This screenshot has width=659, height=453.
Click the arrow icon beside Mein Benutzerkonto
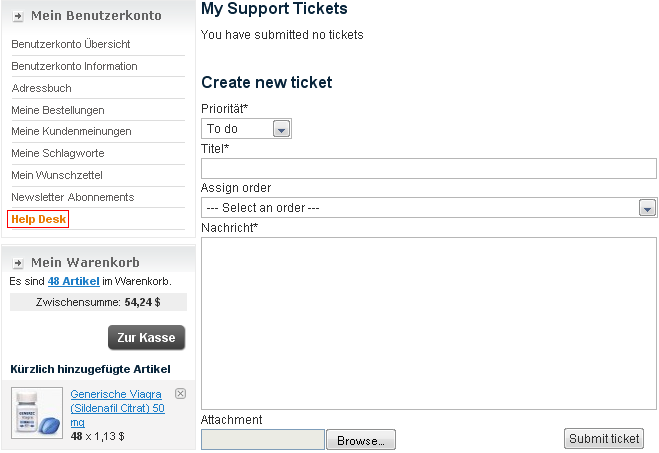click(18, 16)
